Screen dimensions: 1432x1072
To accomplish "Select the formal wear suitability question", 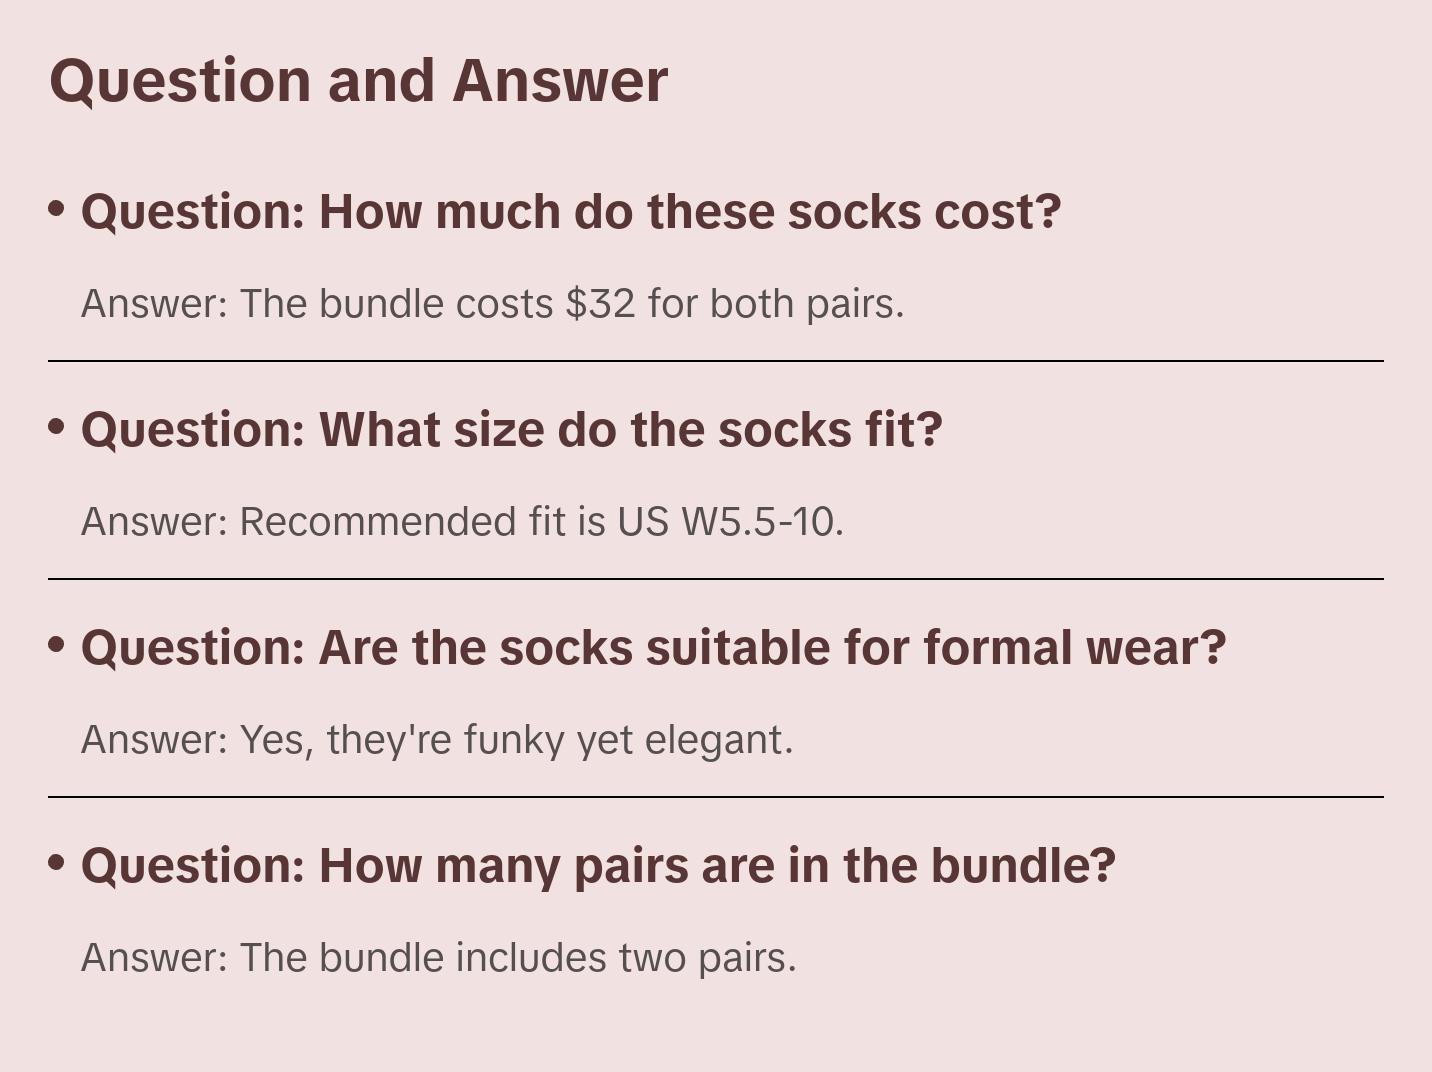I will click(653, 648).
